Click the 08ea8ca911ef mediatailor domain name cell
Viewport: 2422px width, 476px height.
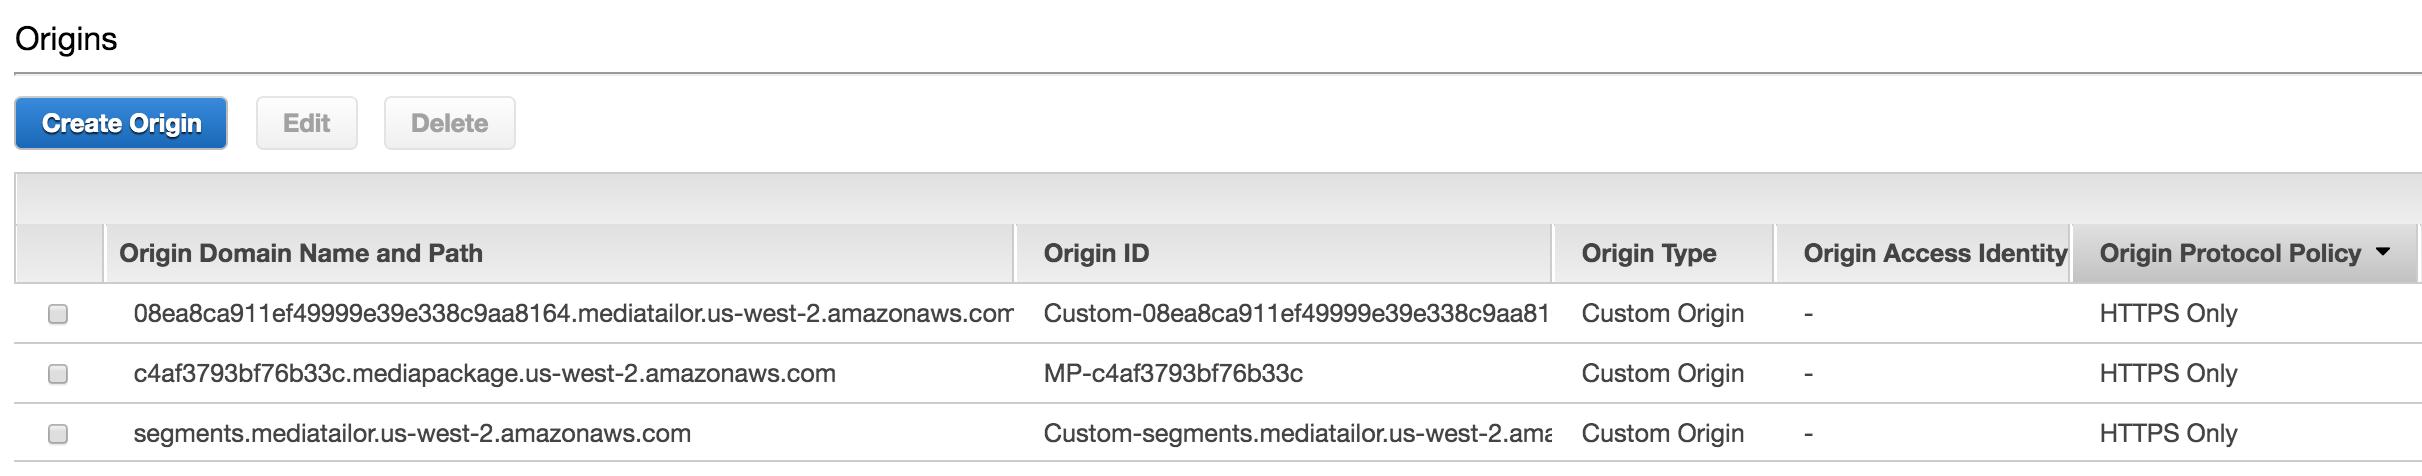tap(573, 314)
